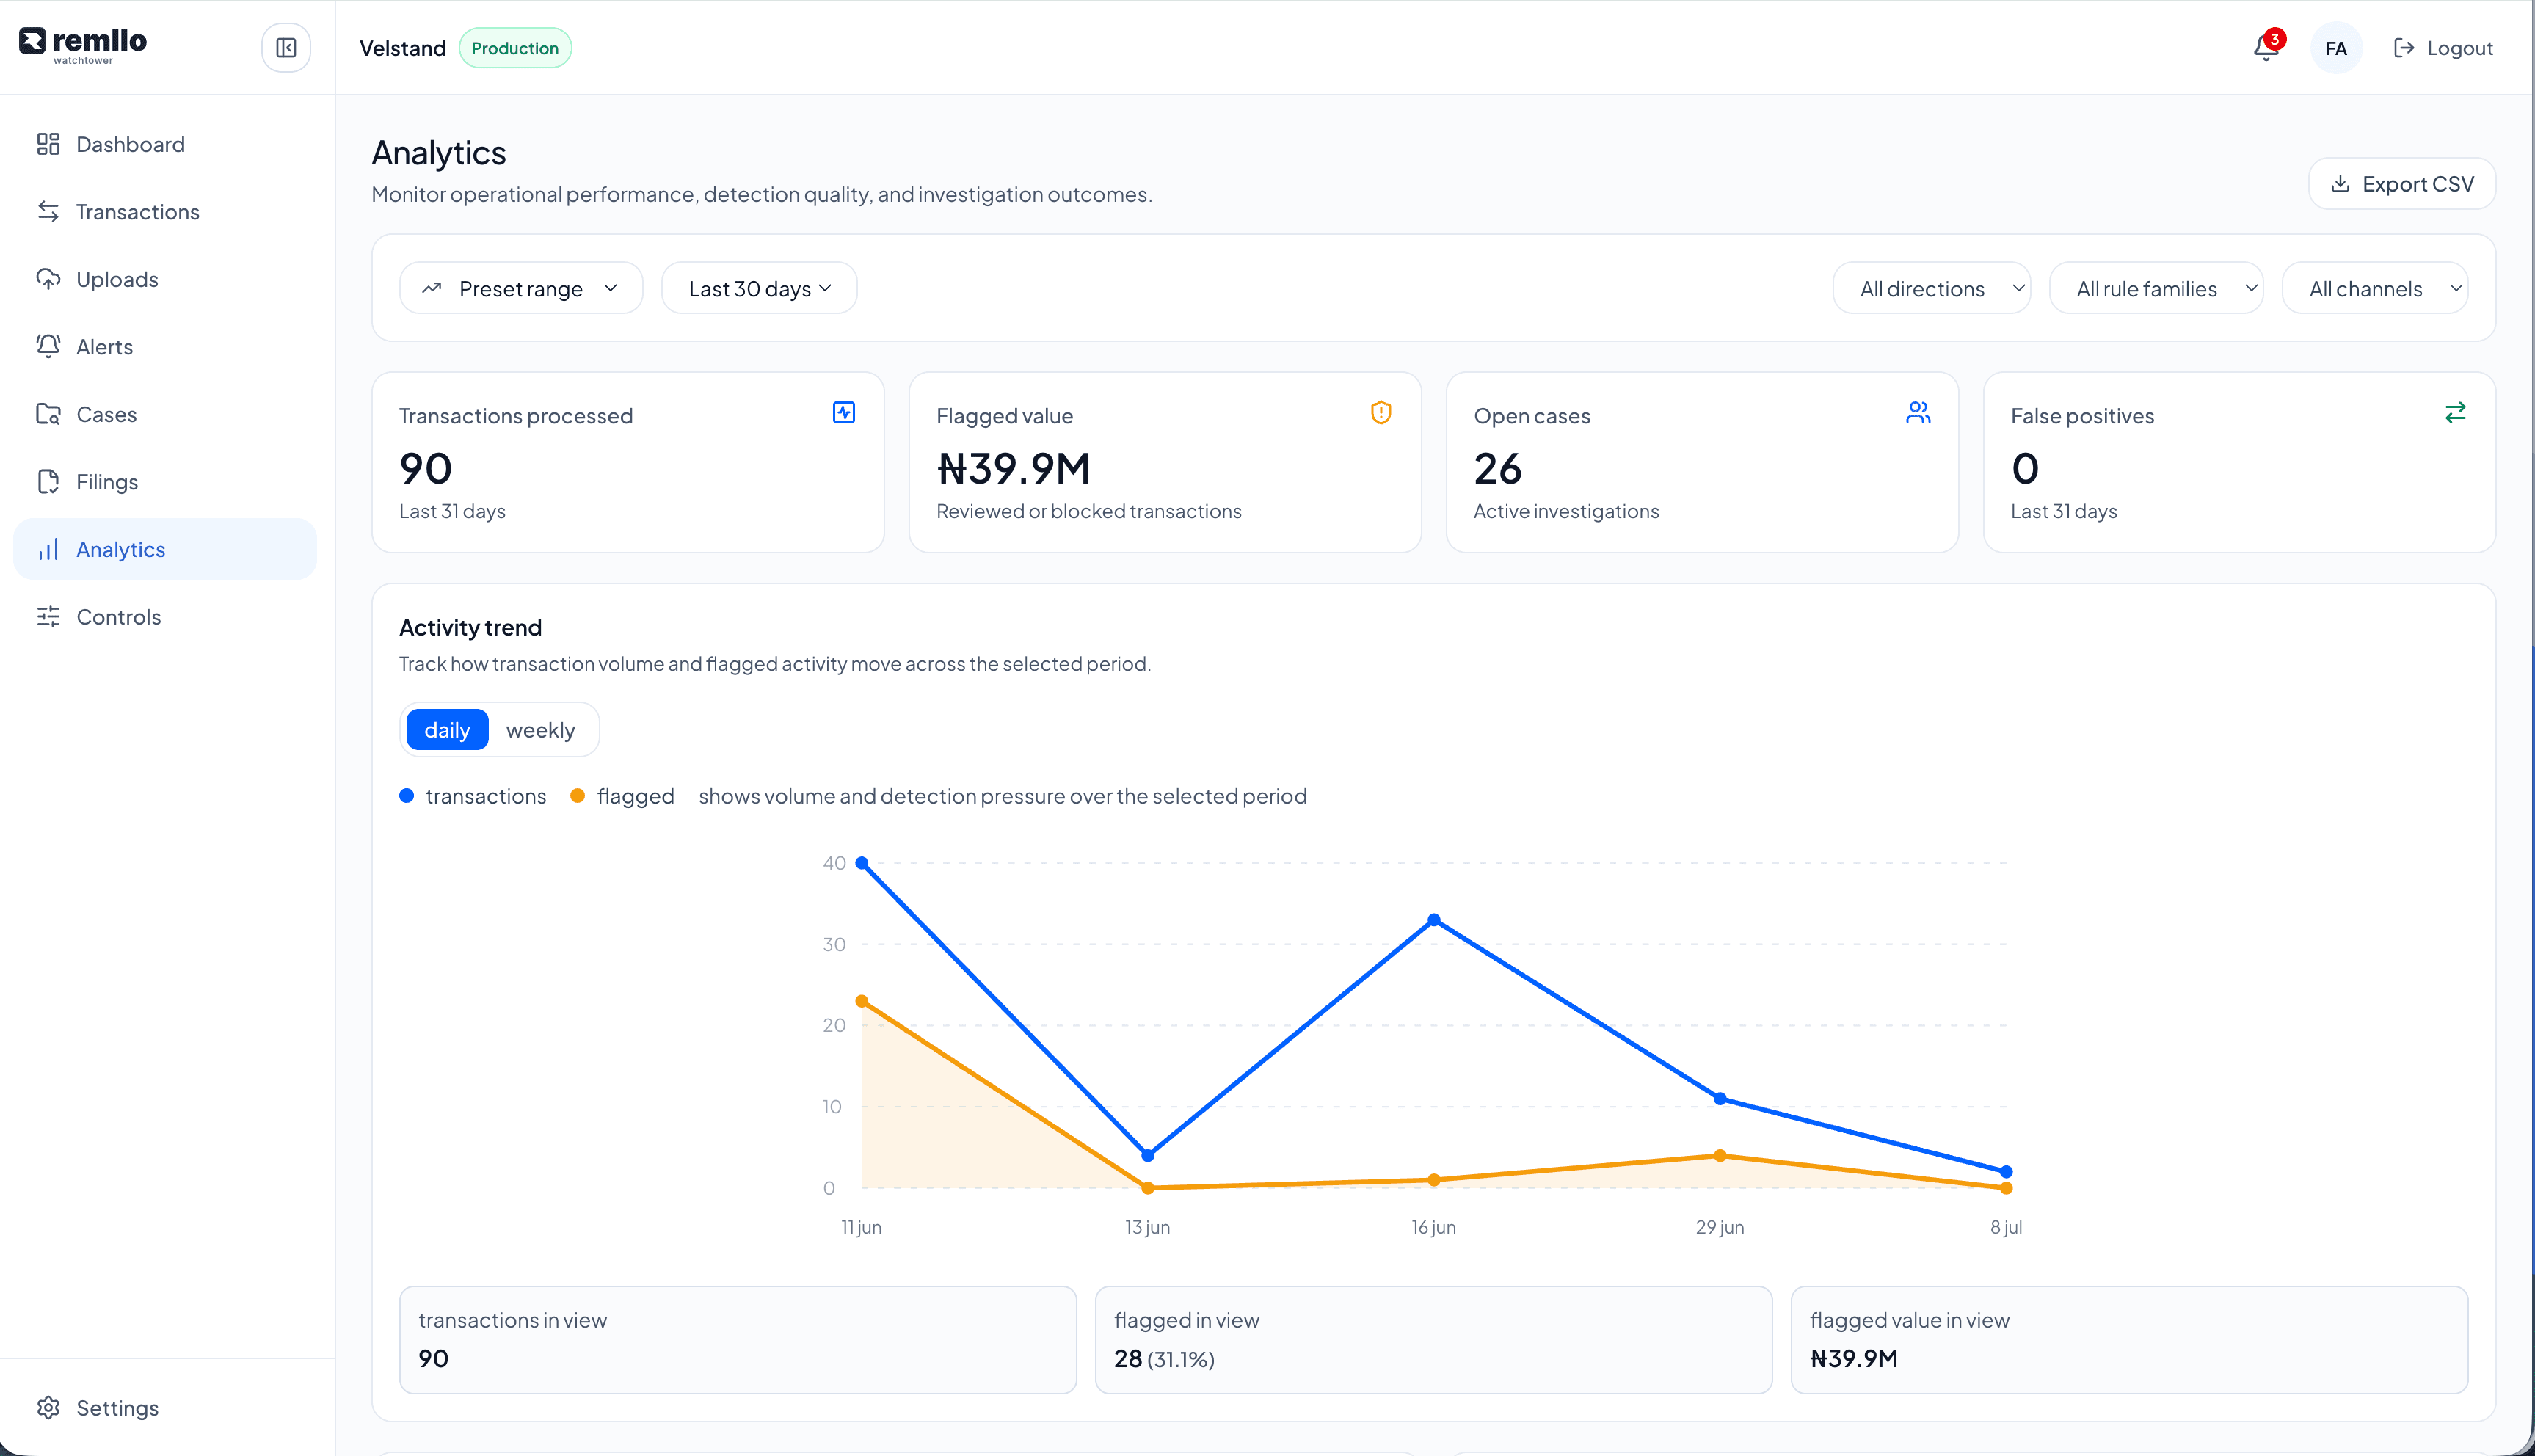
Task: Click the transactions data point at 16 jun
Action: 1434,920
